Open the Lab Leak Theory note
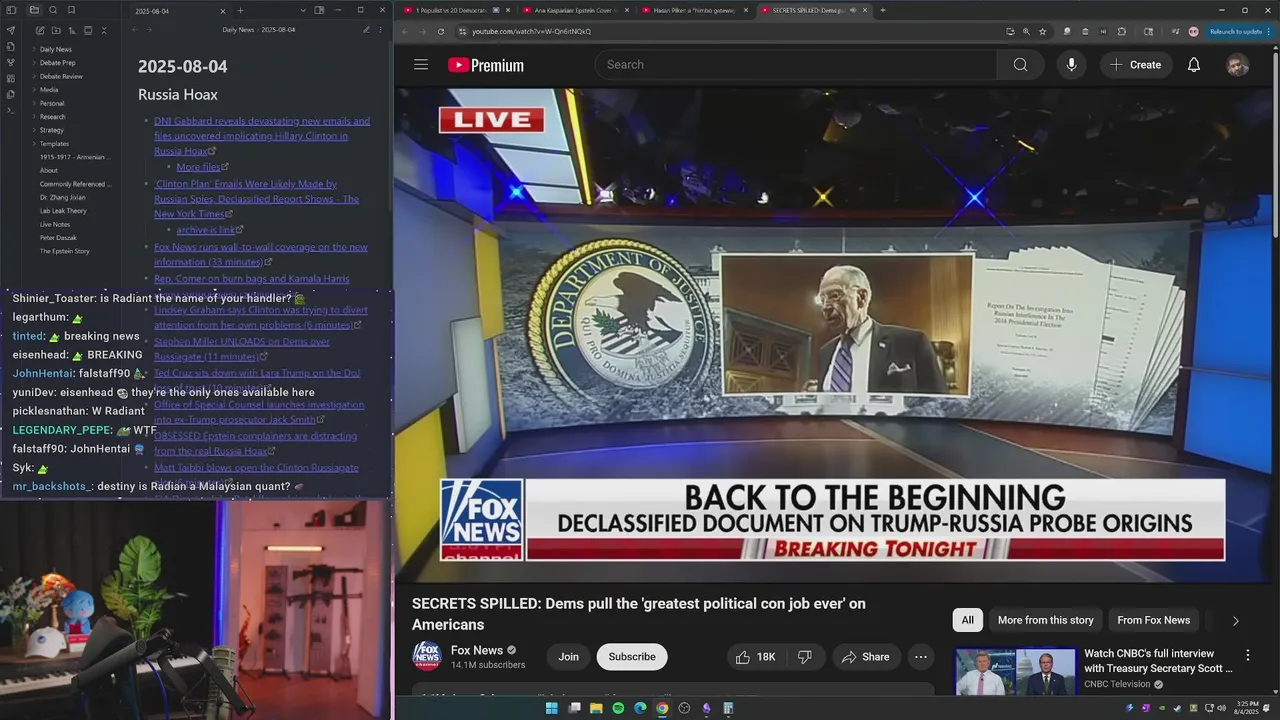1280x720 pixels. pos(63,211)
